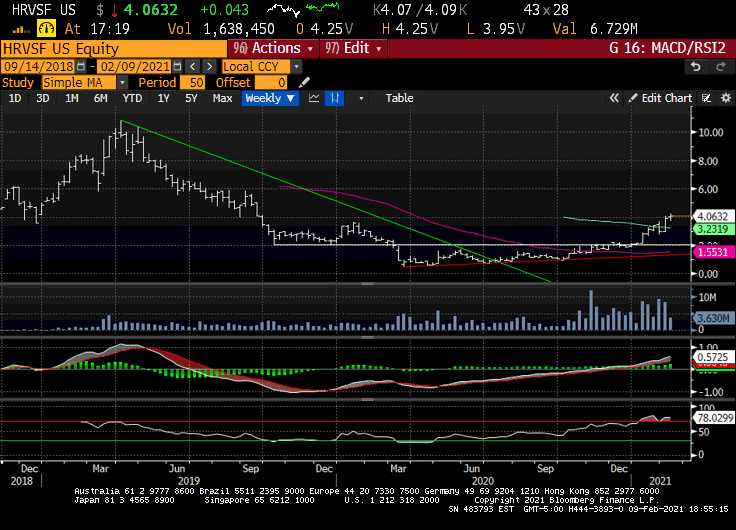Viewport: 736px width, 530px height.
Task: Select the 5Y range tab
Action: 191,98
